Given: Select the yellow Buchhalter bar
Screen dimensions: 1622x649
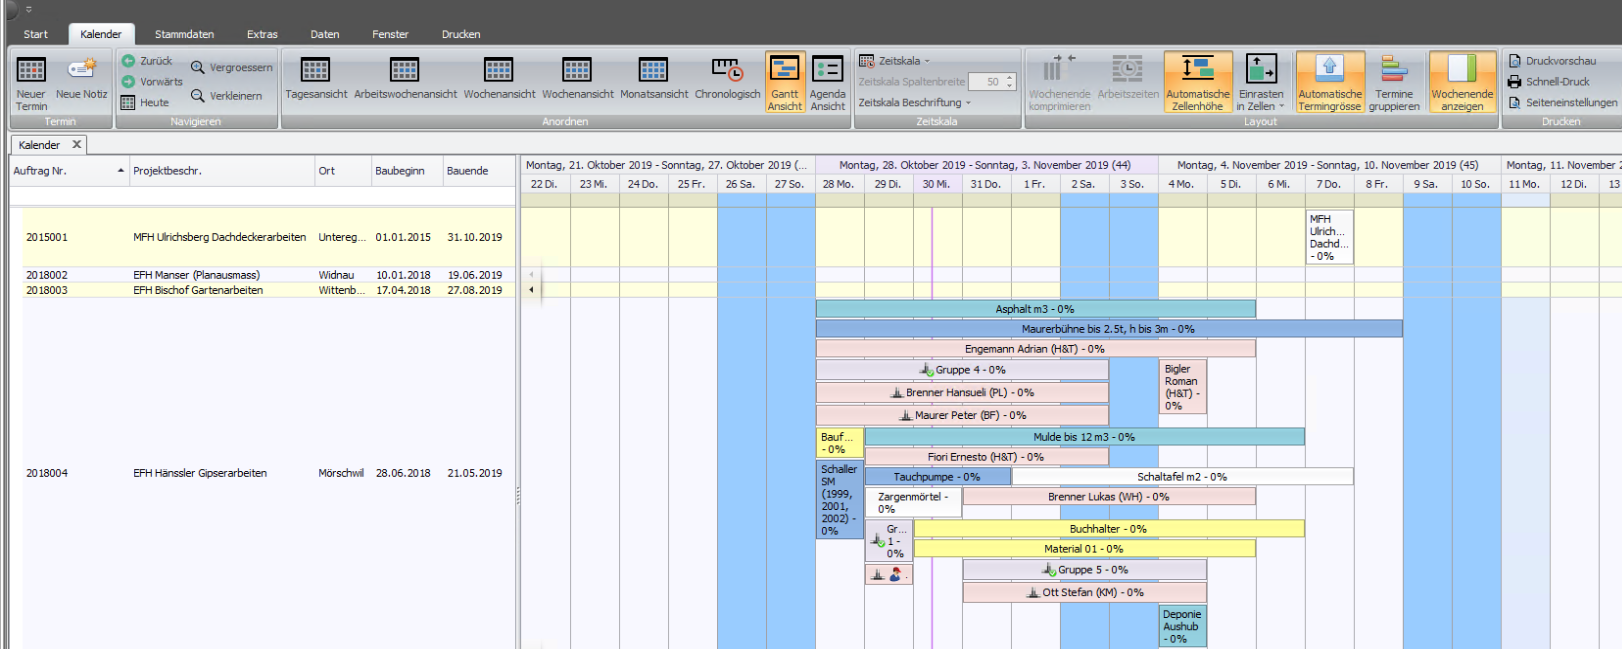Looking at the screenshot, I should coord(1109,529).
